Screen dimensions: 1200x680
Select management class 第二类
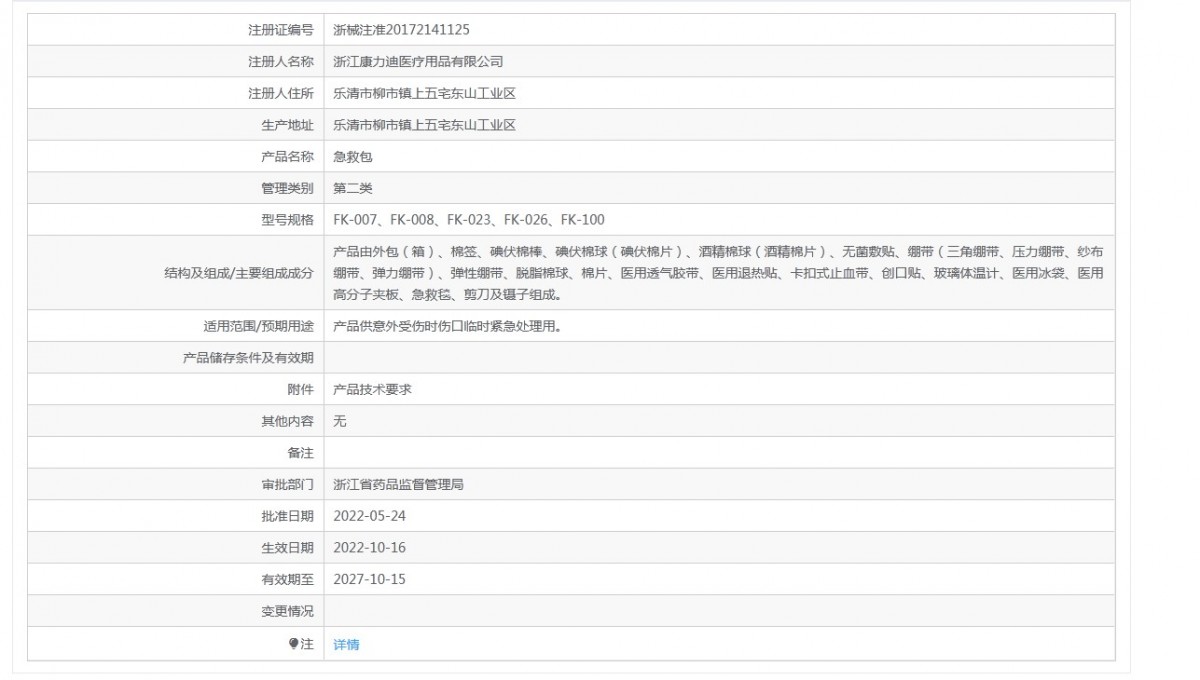click(353, 188)
